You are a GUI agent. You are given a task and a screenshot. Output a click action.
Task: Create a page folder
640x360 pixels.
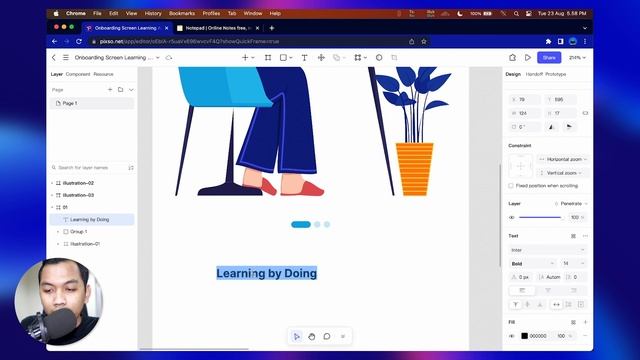pyautogui.click(x=120, y=89)
